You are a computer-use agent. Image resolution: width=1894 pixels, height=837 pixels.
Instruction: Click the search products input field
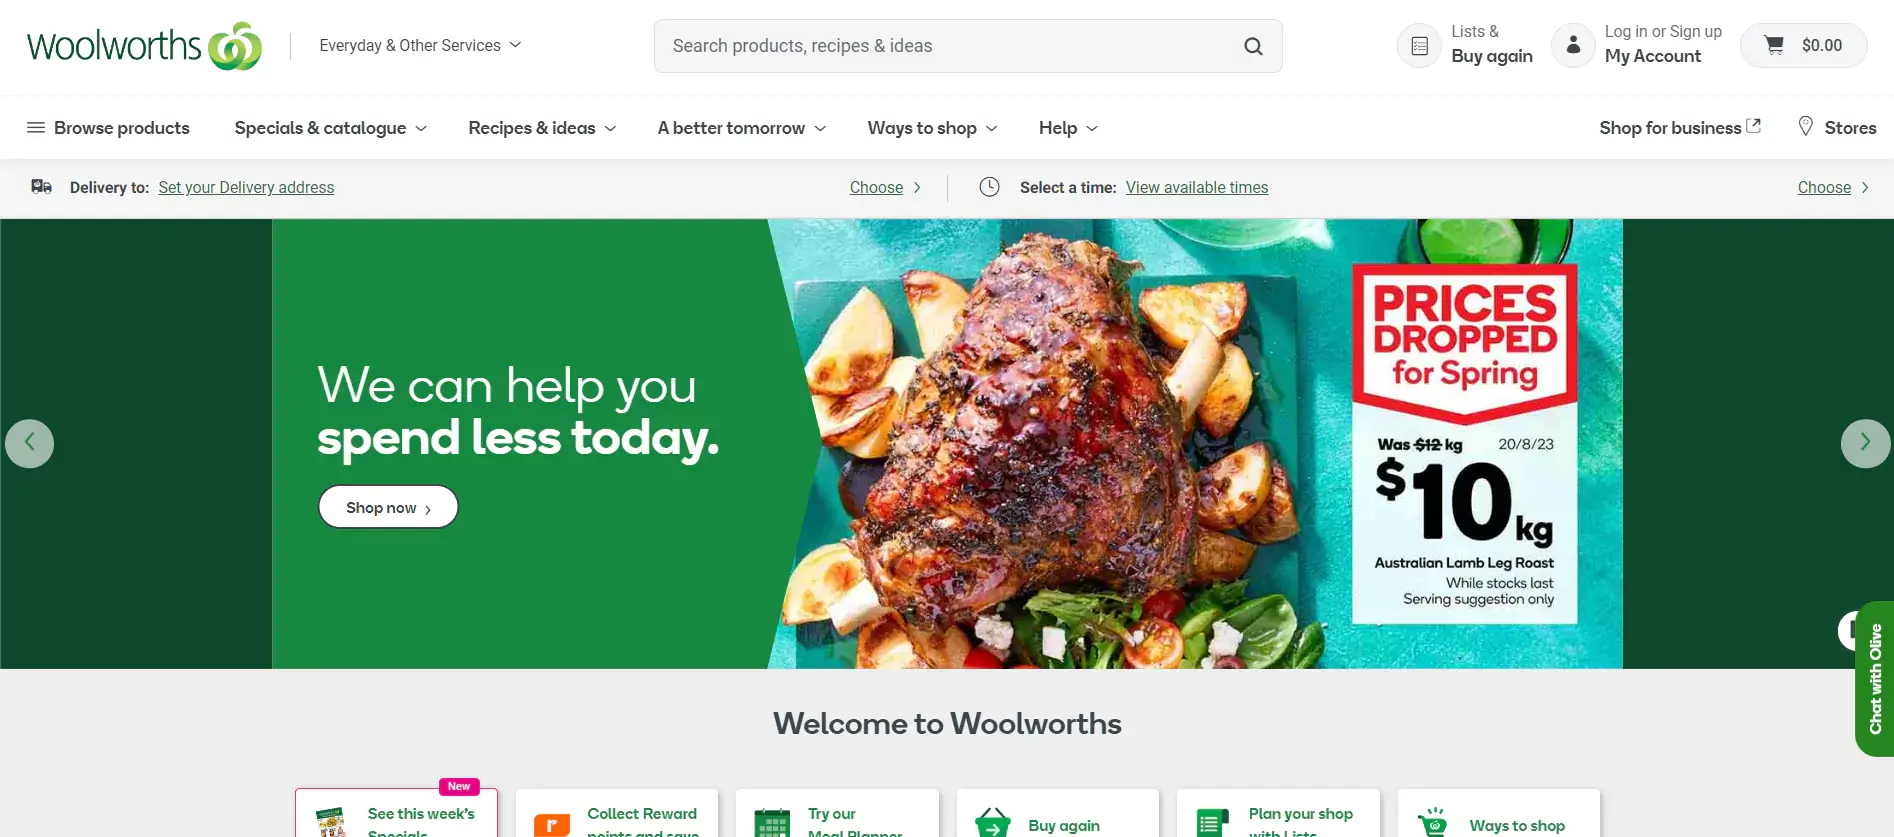click(x=950, y=46)
